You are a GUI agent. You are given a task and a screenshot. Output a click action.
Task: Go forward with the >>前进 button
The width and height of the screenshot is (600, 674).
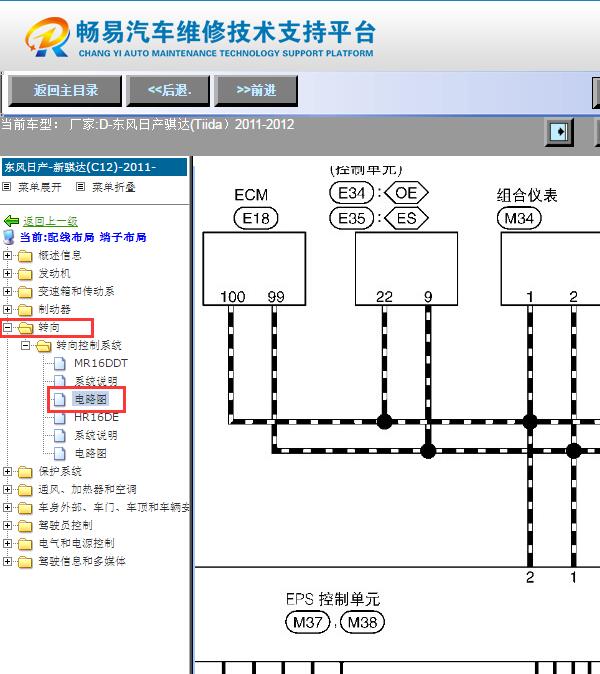click(x=256, y=90)
